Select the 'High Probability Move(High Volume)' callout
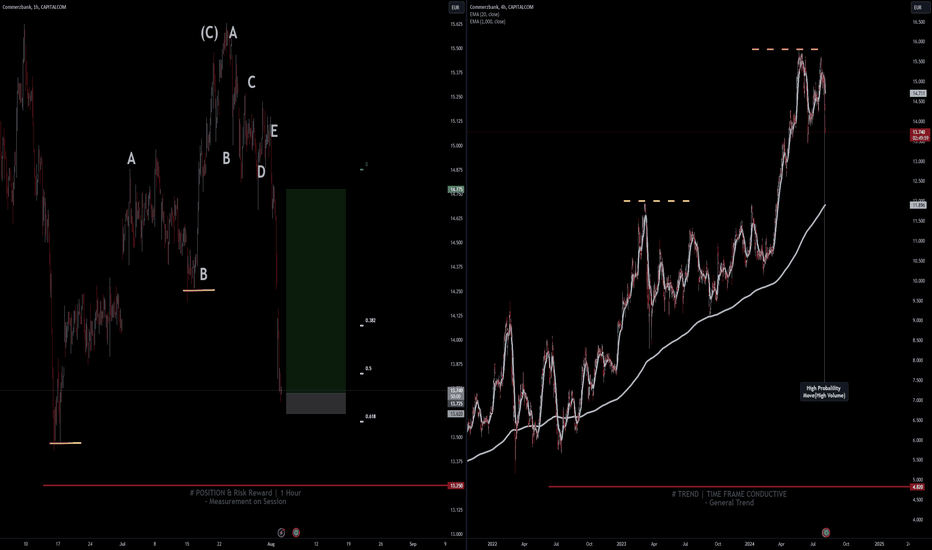Screen dimensions: 932x550 (823, 392)
